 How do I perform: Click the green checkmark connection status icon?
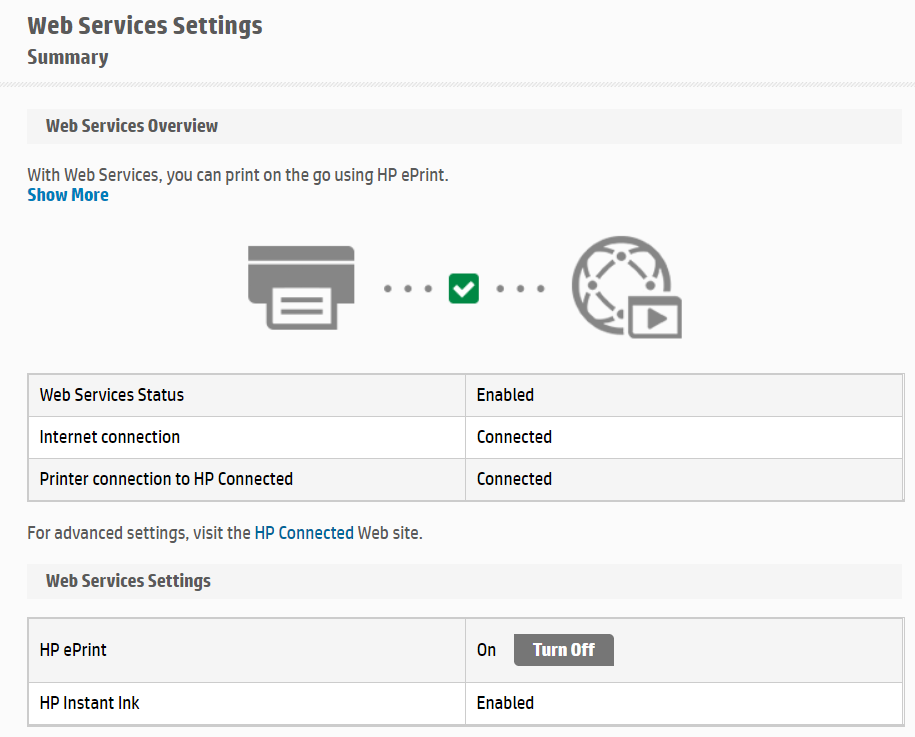pyautogui.click(x=464, y=288)
